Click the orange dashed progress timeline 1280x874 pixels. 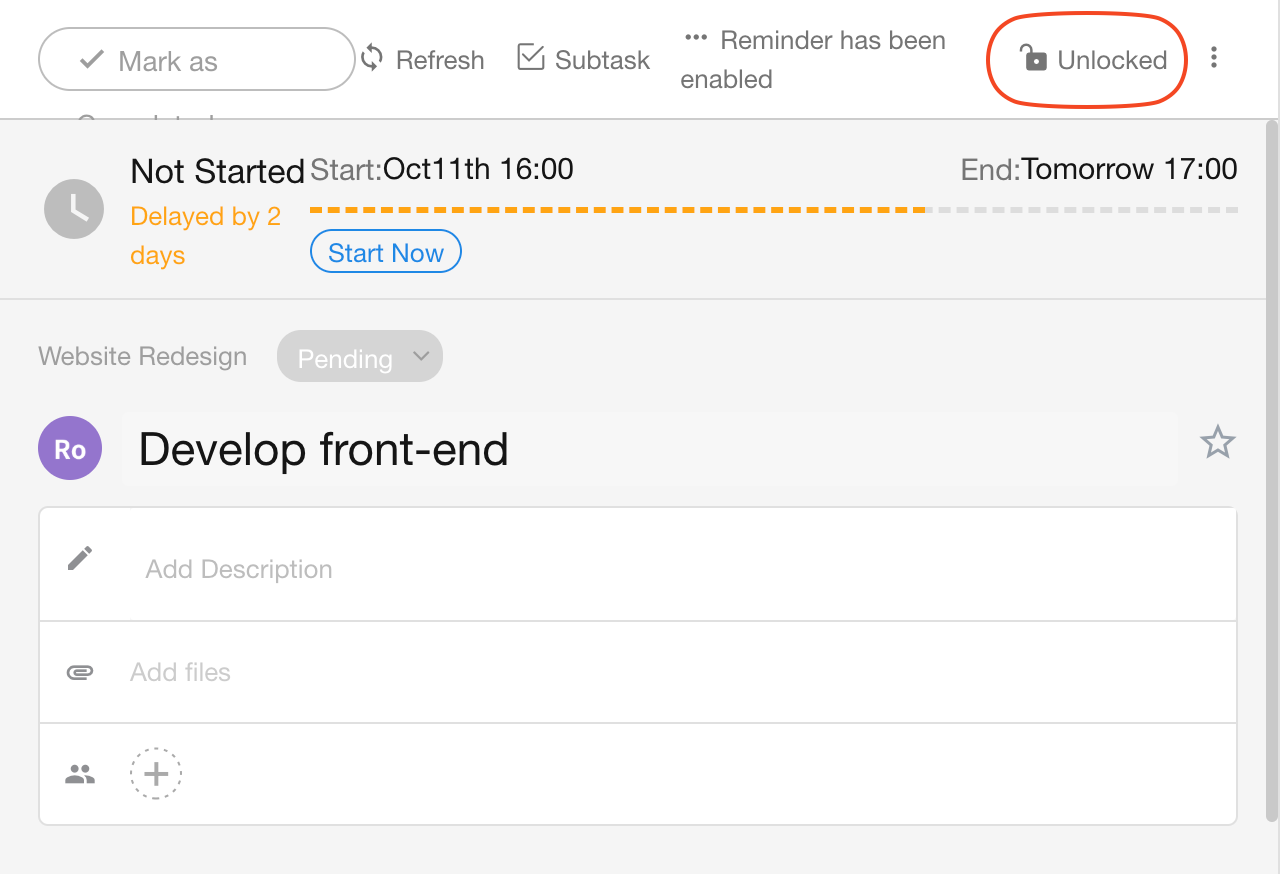[617, 210]
